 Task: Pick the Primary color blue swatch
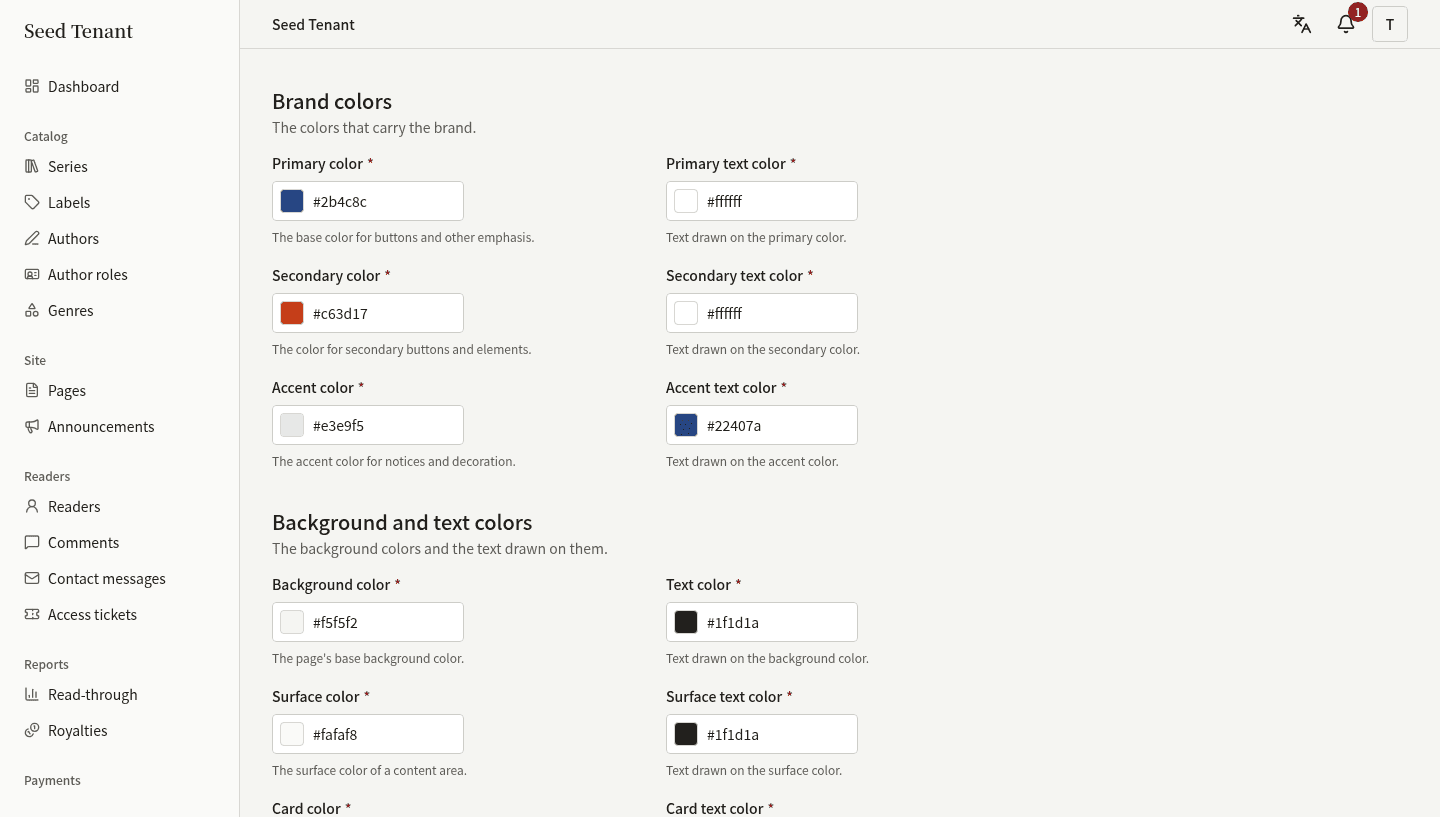pos(292,201)
